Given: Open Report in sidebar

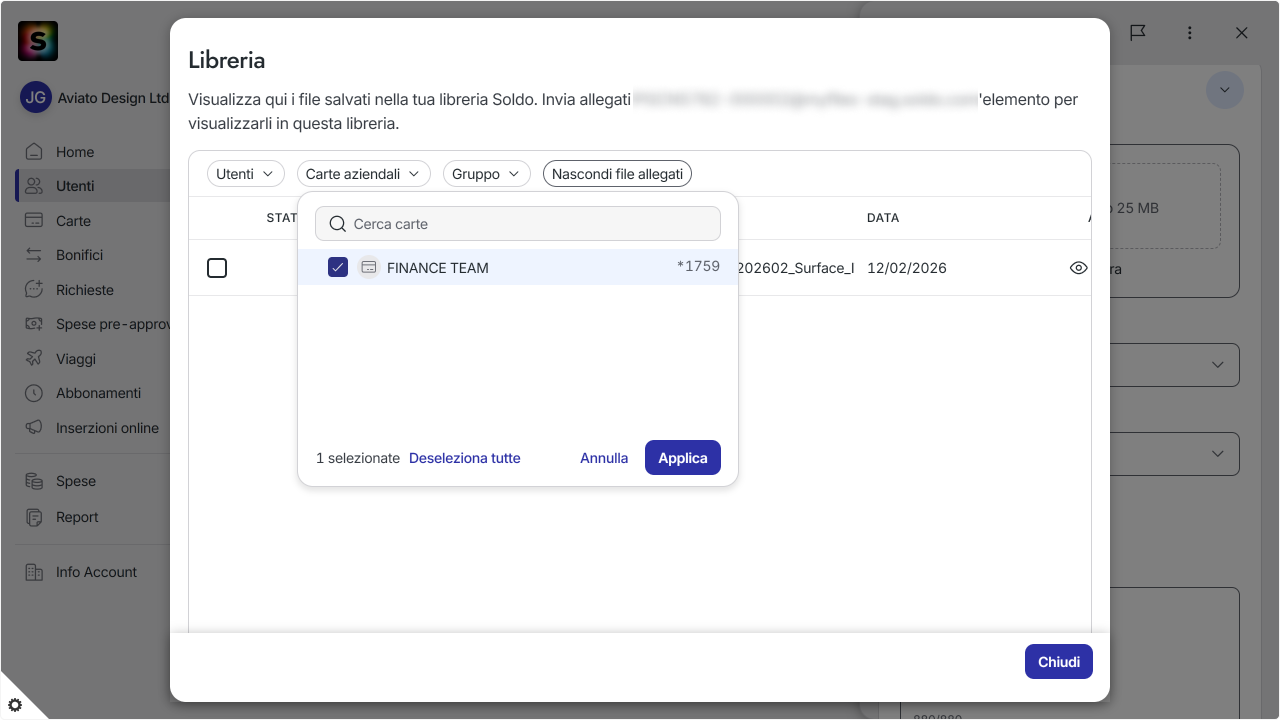Looking at the screenshot, I should coord(77,517).
